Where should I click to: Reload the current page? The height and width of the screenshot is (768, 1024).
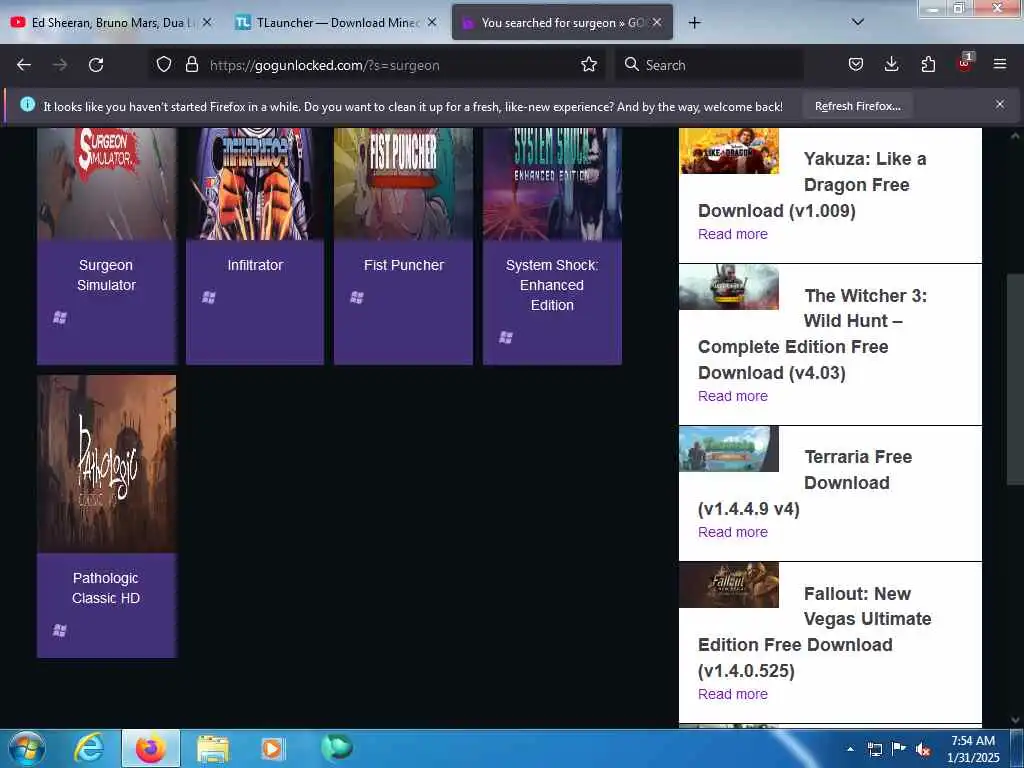click(x=96, y=65)
